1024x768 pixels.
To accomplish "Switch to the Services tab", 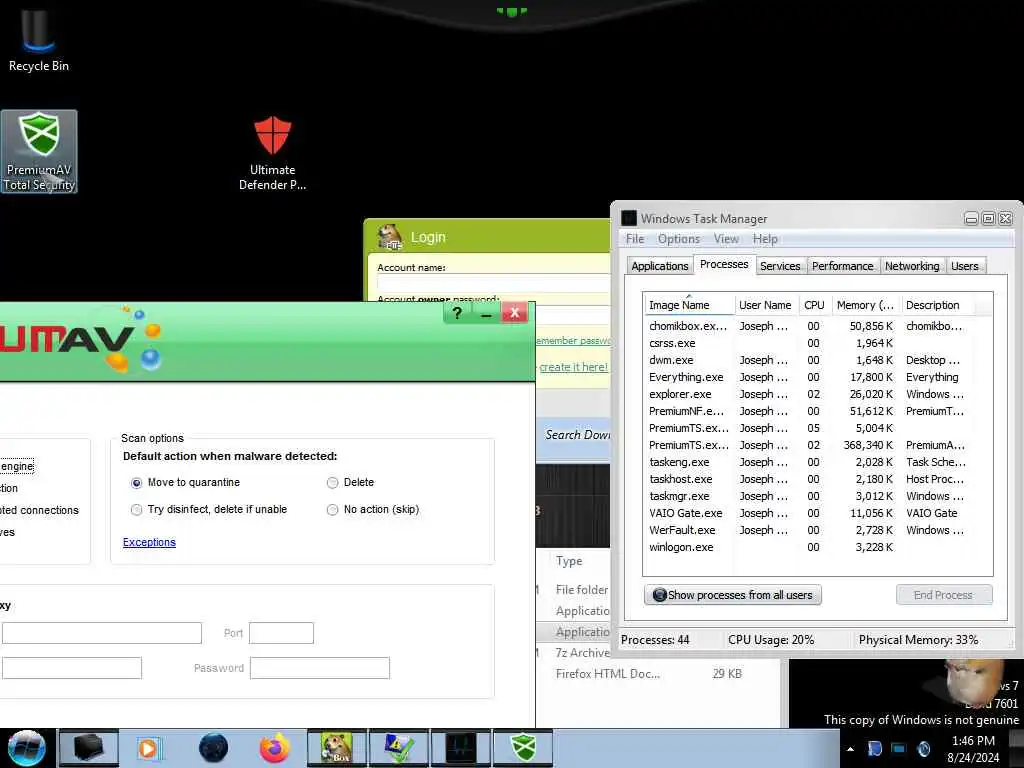I will coord(780,266).
